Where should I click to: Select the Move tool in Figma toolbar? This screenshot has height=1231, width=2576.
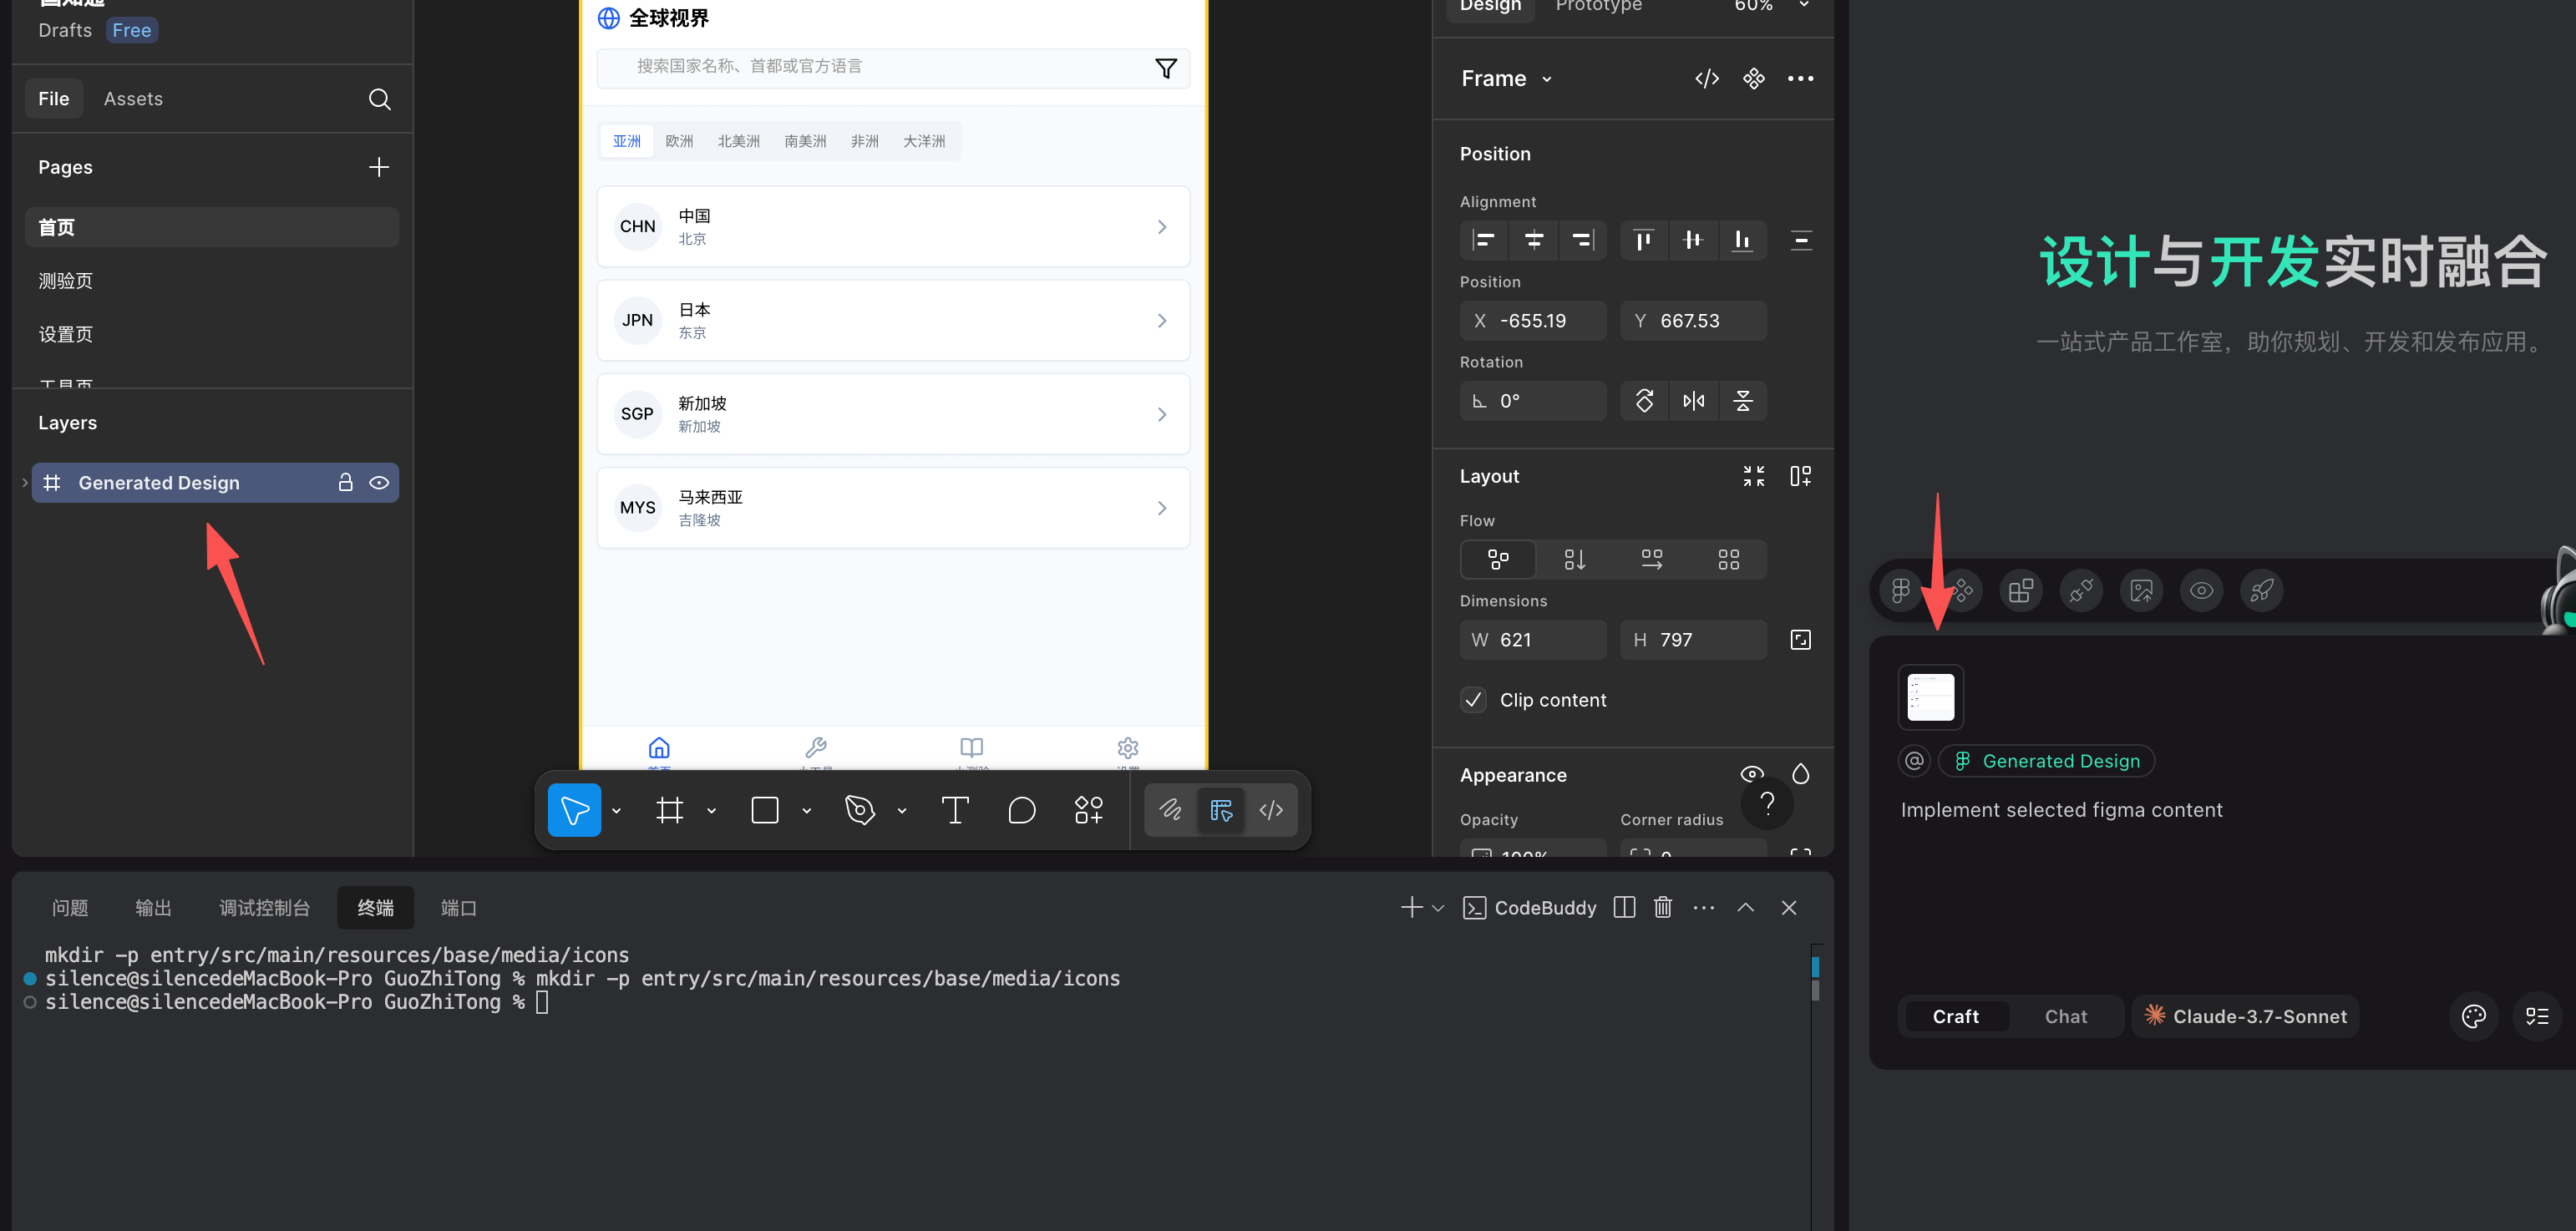[574, 810]
